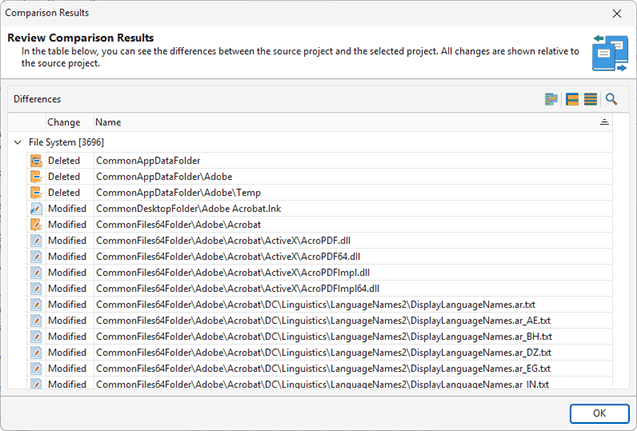Sort by the Name column header

pos(108,122)
